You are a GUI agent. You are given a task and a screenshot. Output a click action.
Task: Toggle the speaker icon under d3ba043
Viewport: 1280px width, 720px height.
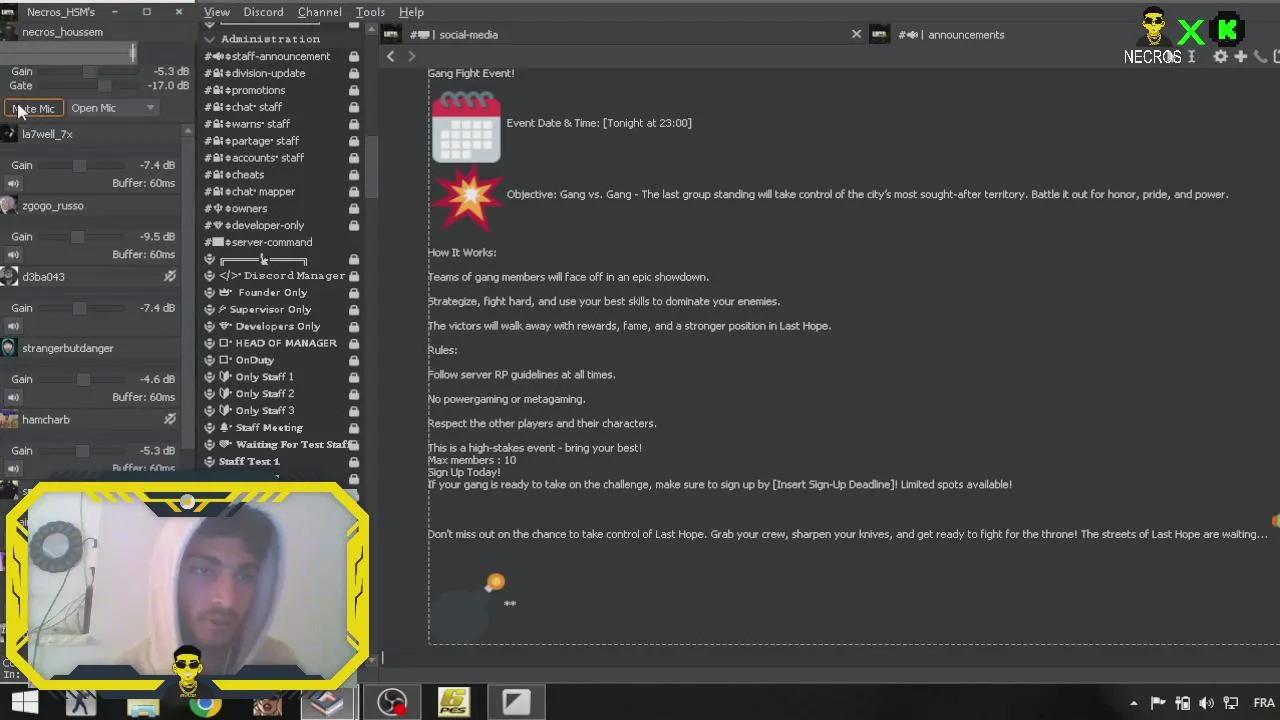pos(13,326)
